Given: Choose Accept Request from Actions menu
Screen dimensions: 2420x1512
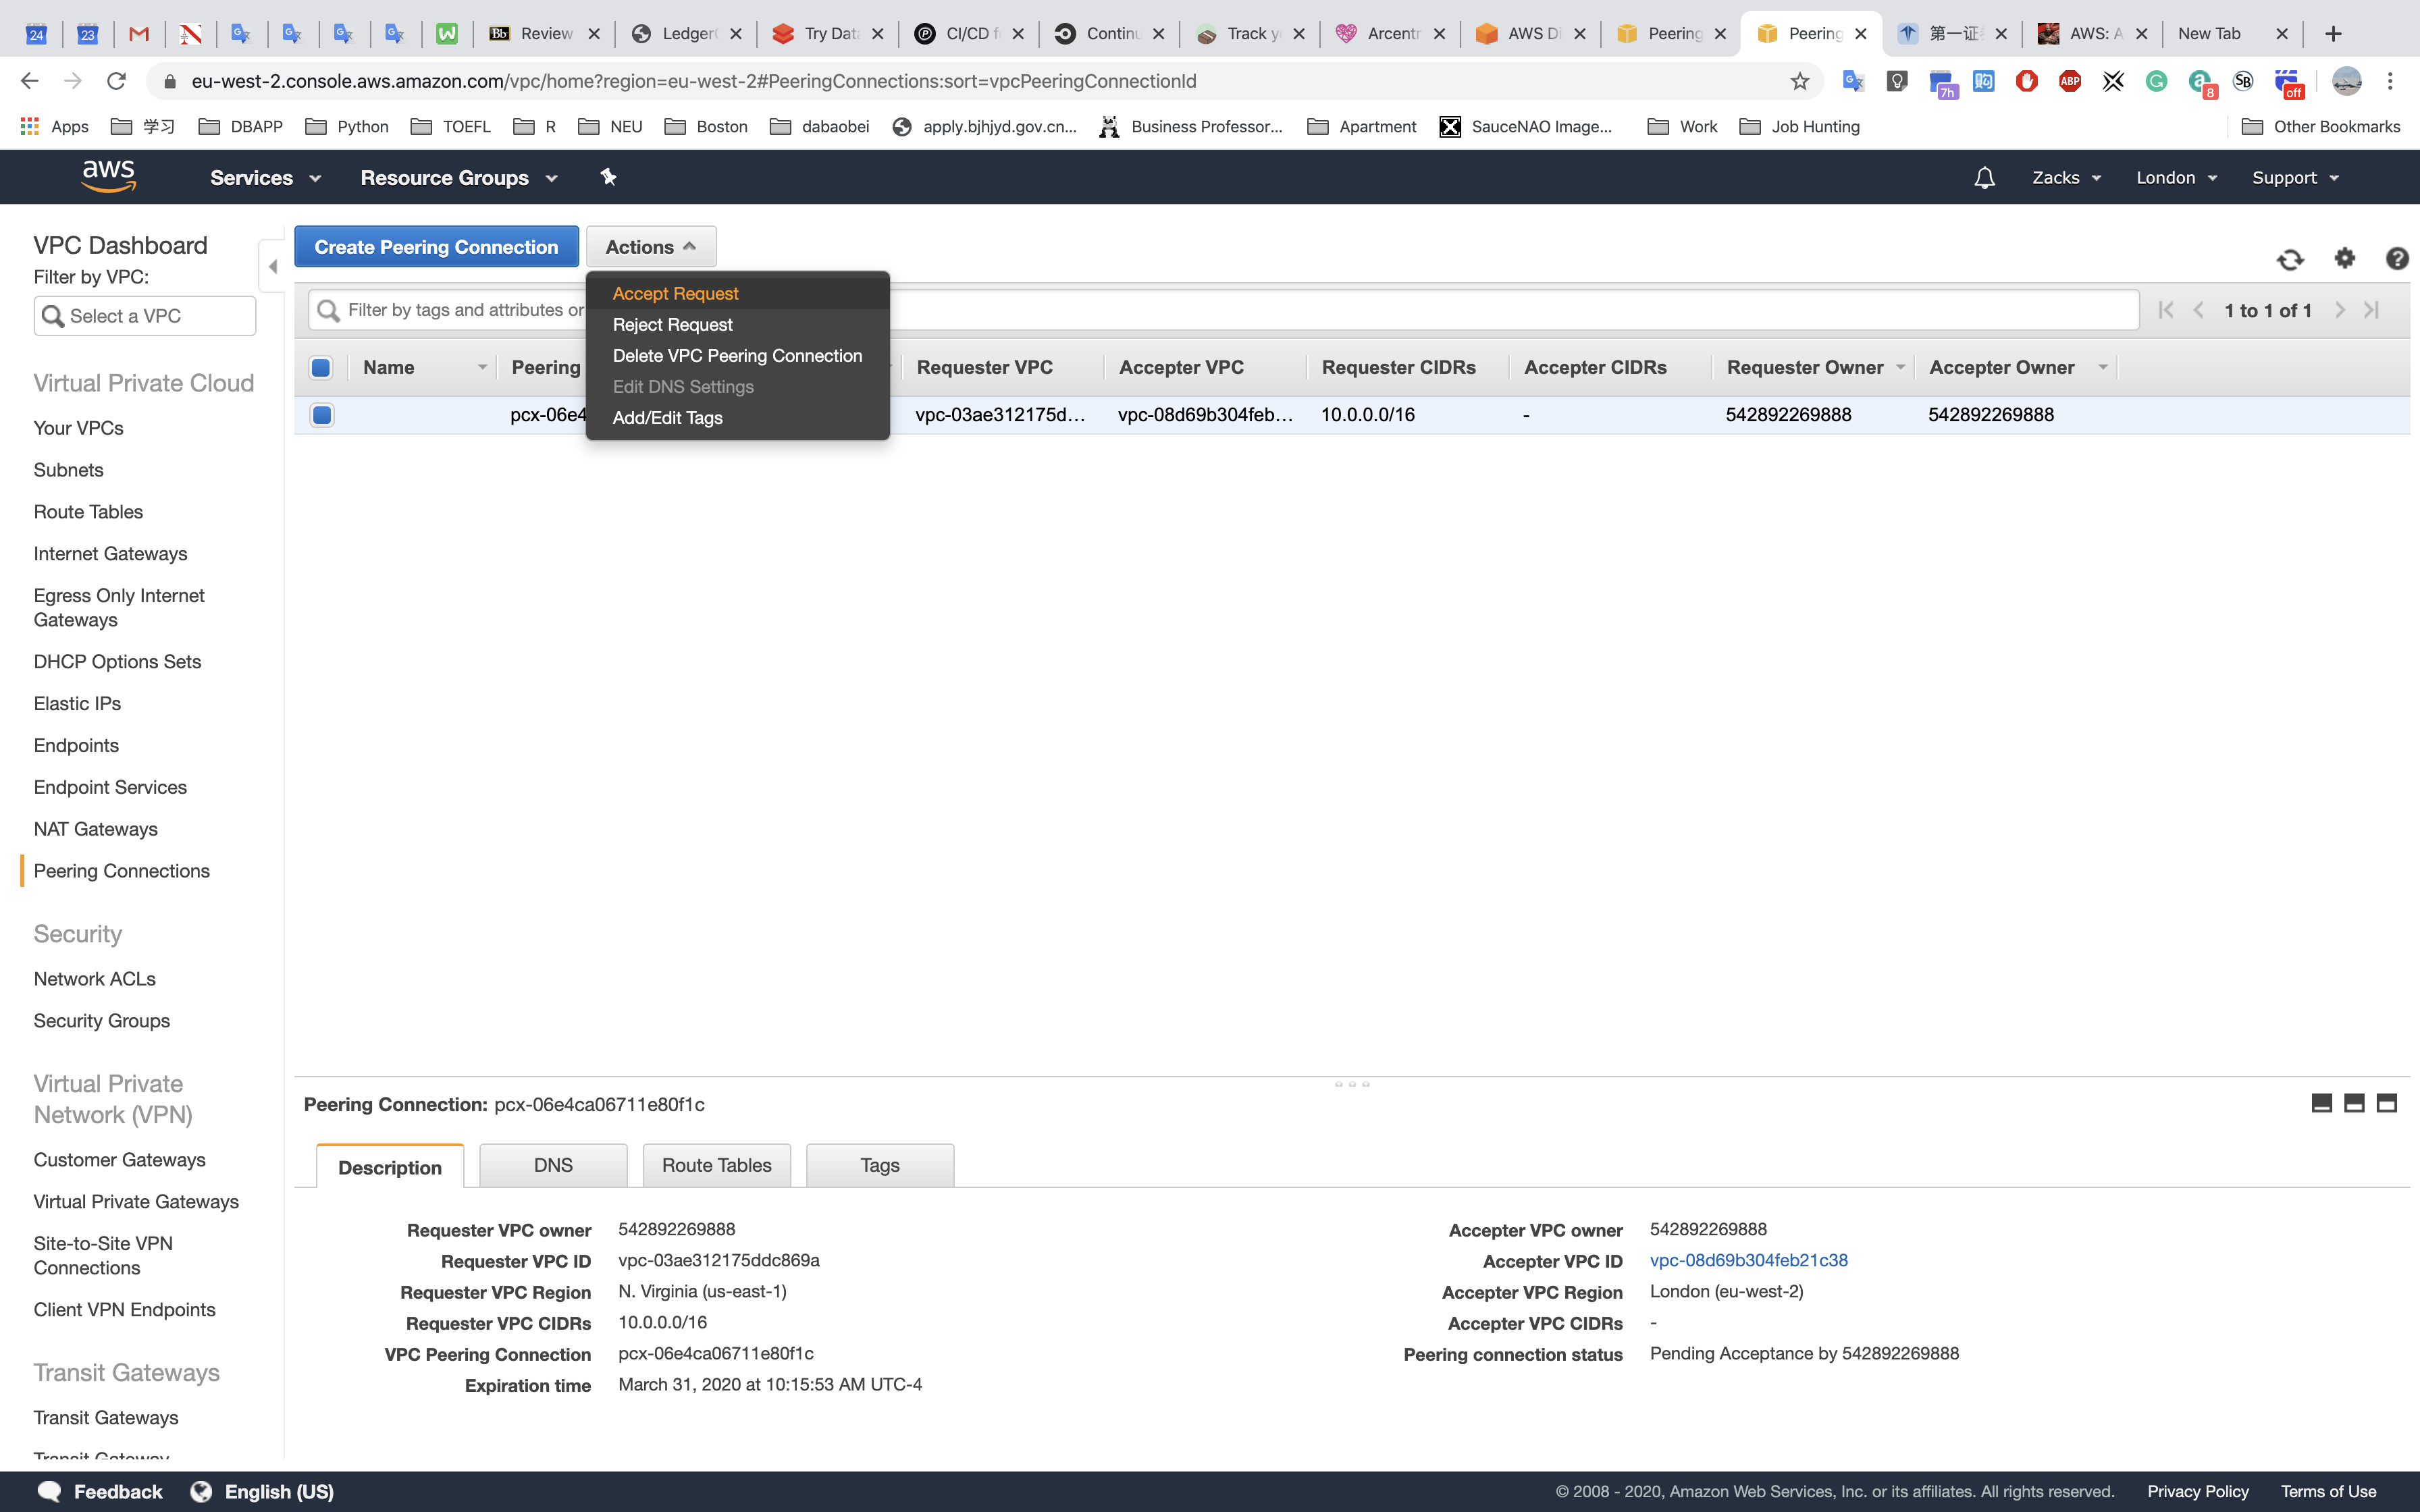Looking at the screenshot, I should (x=675, y=293).
